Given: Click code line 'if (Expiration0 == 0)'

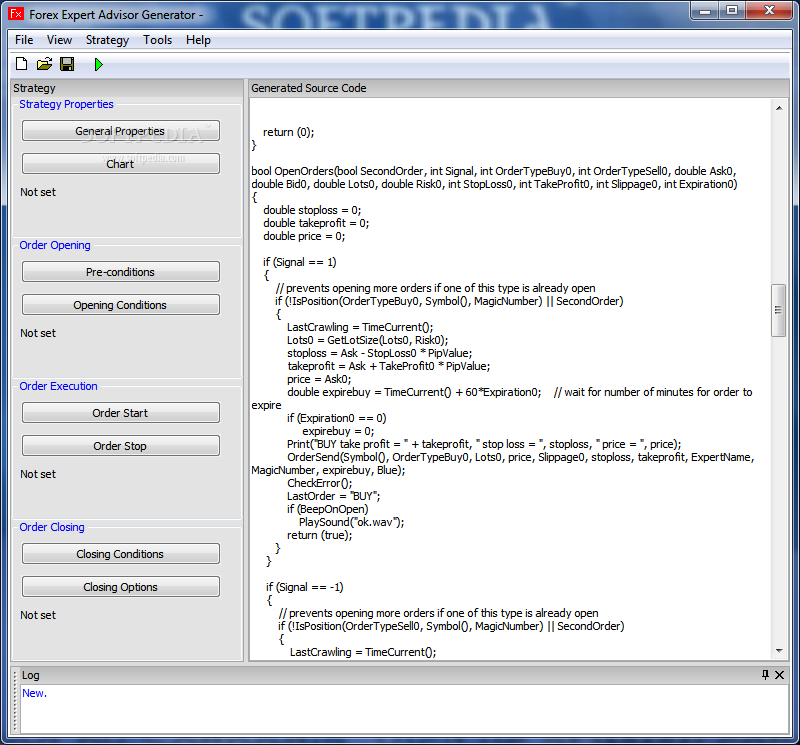Looking at the screenshot, I should (x=336, y=418).
